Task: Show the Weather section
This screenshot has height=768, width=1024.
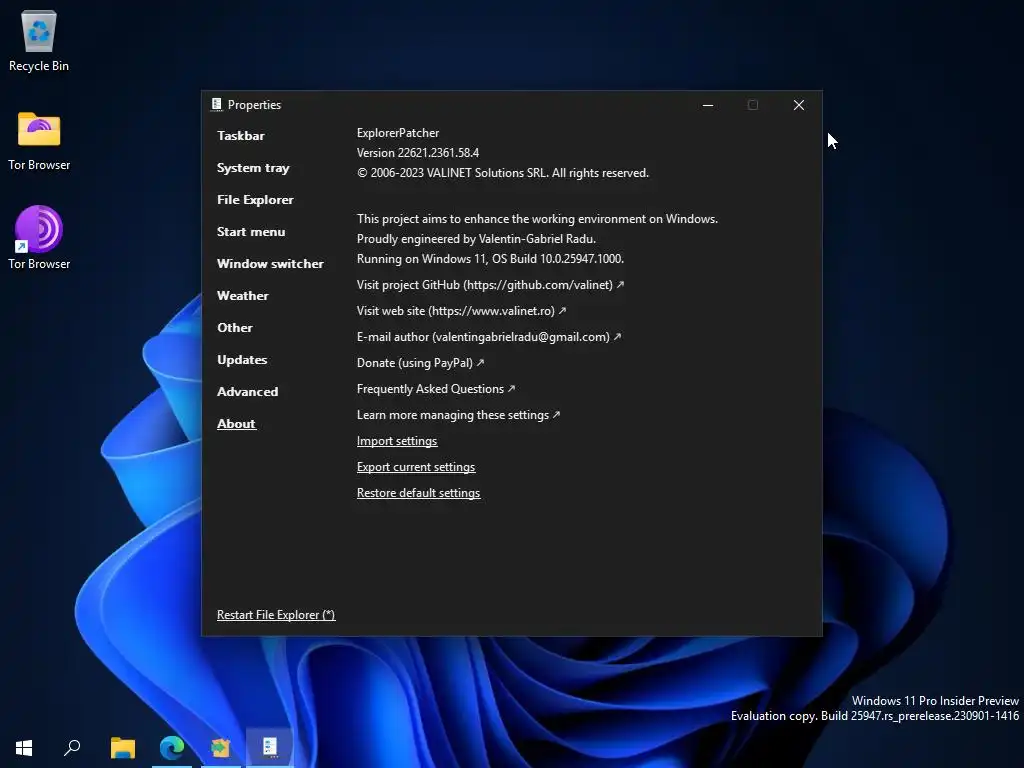Action: coord(242,296)
